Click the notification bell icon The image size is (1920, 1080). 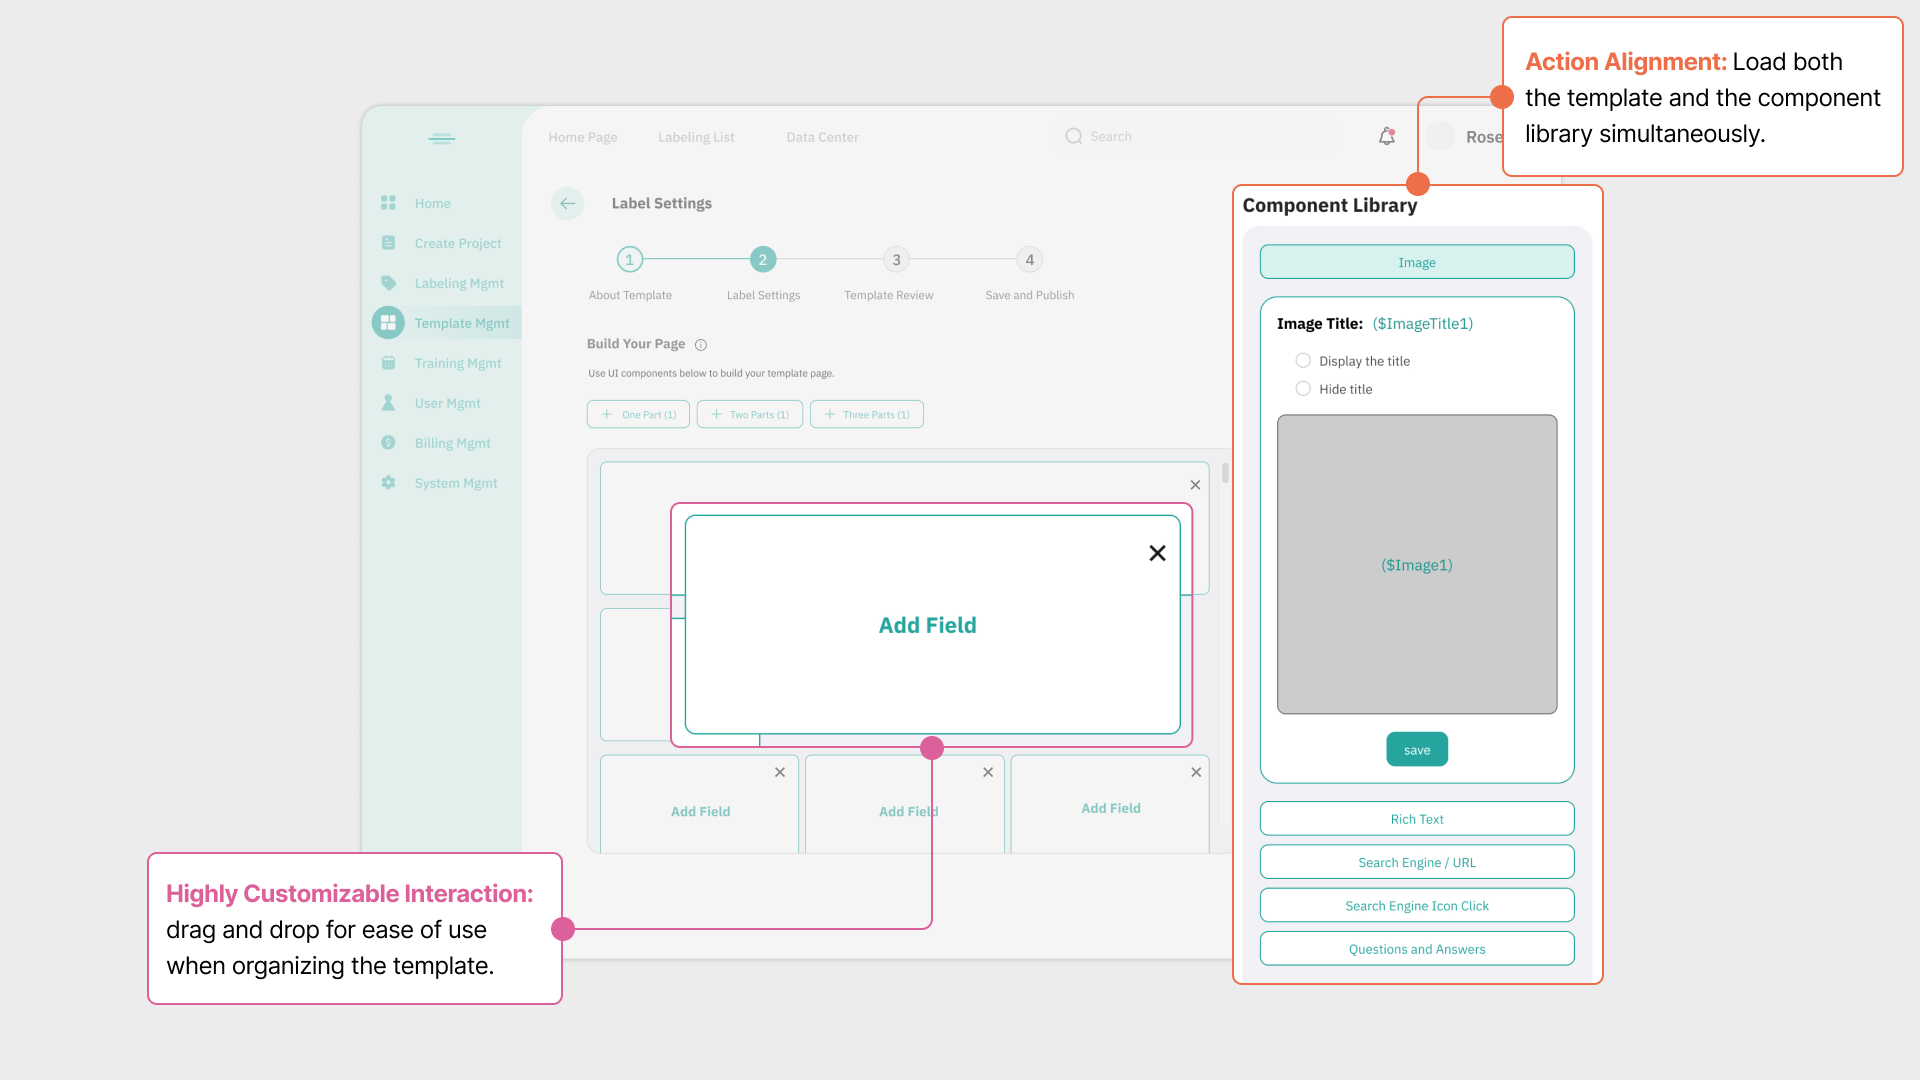pyautogui.click(x=1386, y=136)
